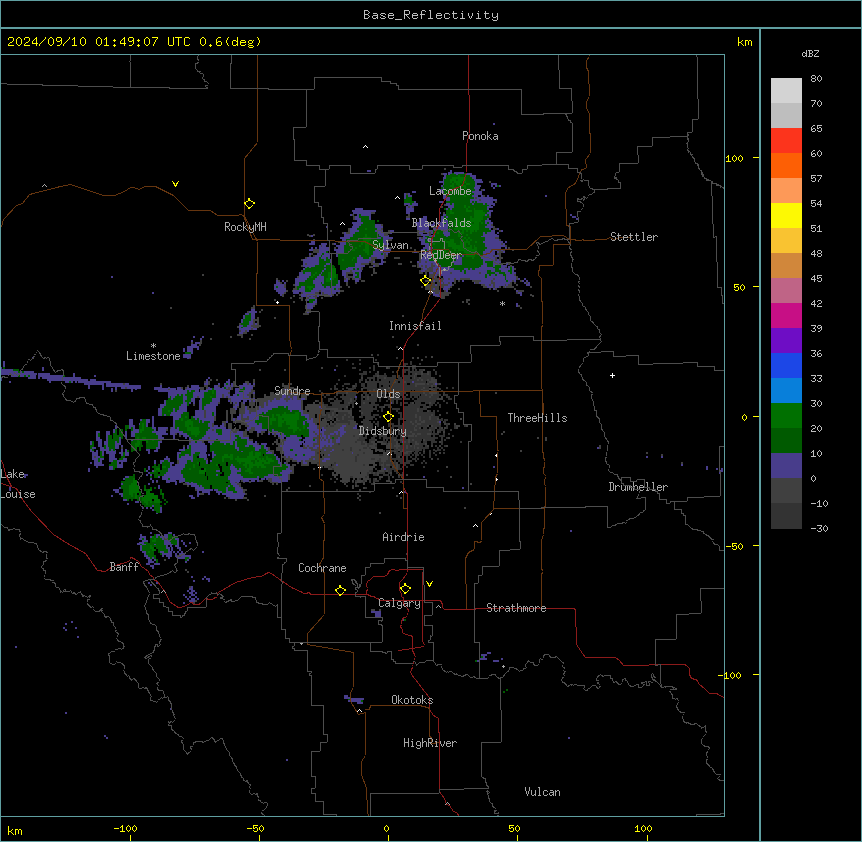Image resolution: width=862 pixels, height=842 pixels.
Task: Click the white plus marker north of Drumheller
Action: click(612, 375)
